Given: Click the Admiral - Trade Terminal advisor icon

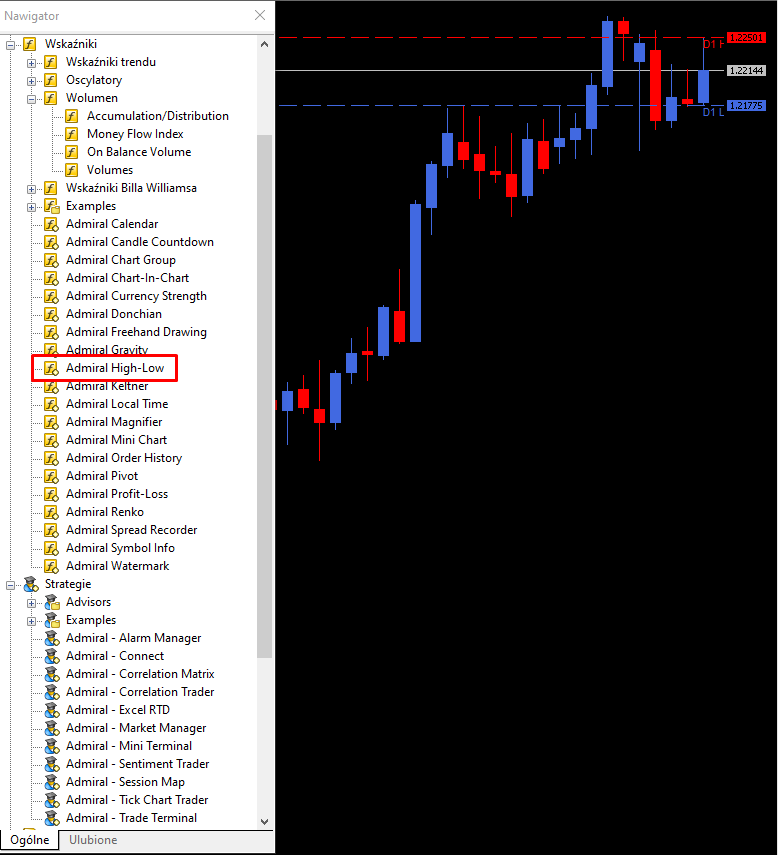Looking at the screenshot, I should coord(52,818).
